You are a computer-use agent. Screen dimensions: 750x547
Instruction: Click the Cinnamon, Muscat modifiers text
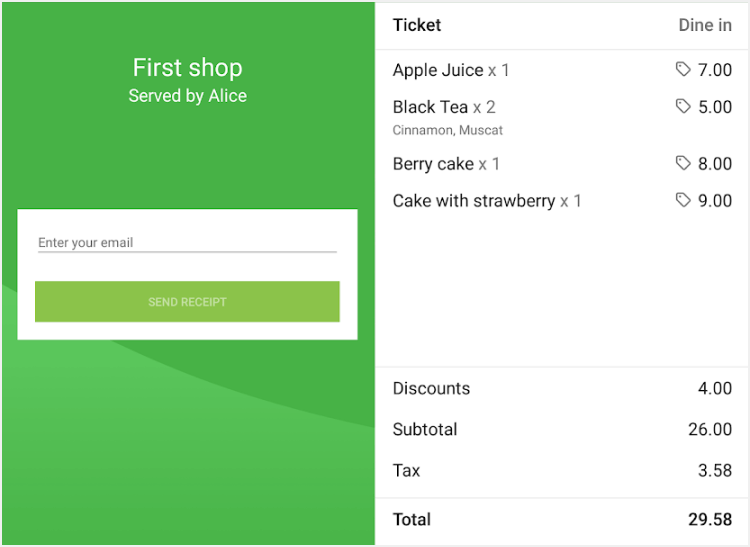click(447, 130)
